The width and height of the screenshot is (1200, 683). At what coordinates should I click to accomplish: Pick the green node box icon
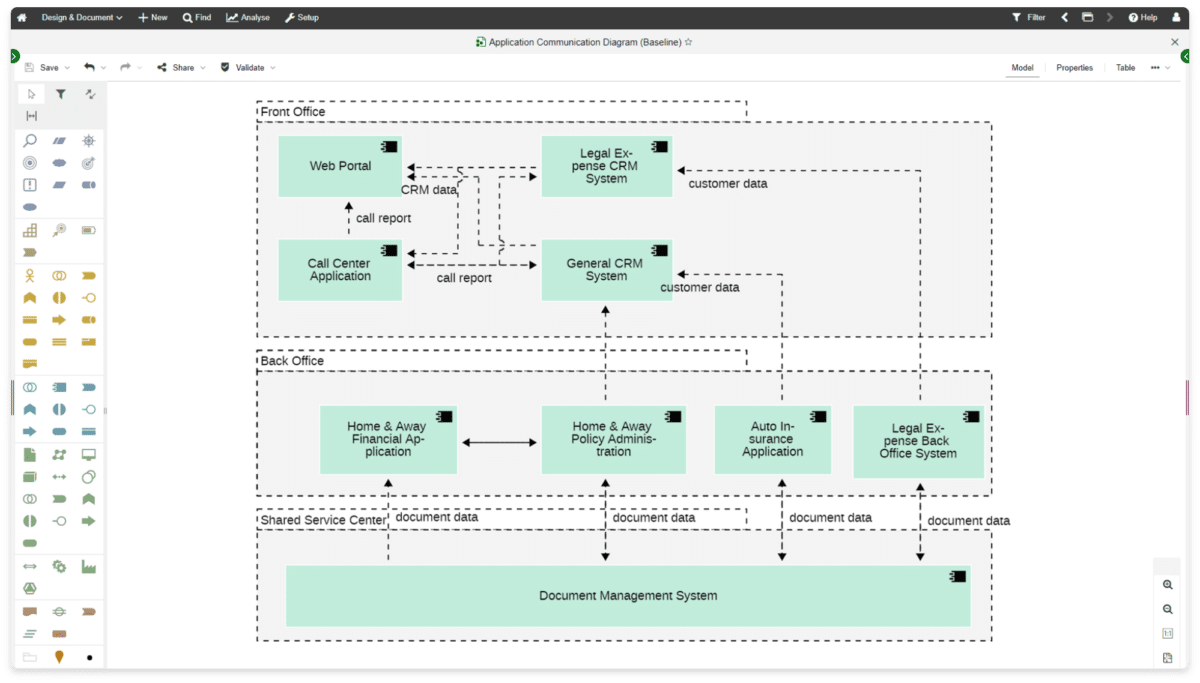pos(30,476)
